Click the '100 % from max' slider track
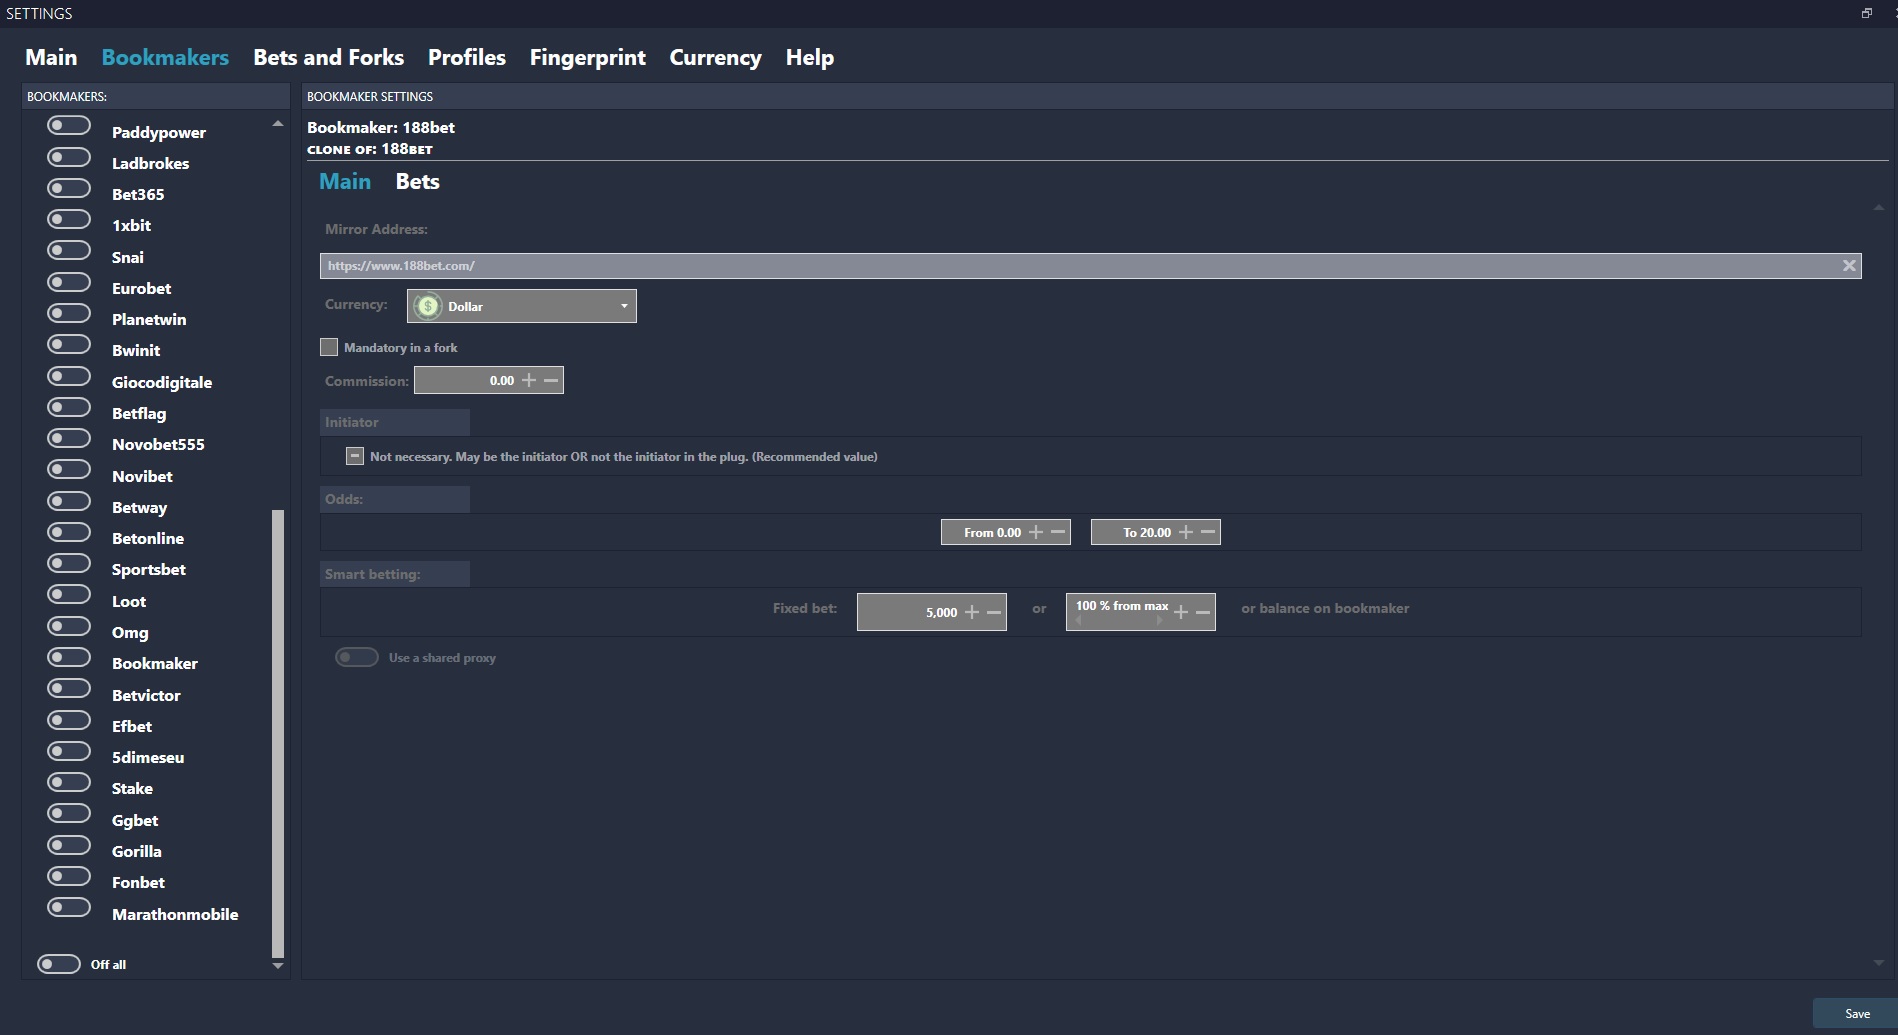The image size is (1898, 1035). point(1119,620)
